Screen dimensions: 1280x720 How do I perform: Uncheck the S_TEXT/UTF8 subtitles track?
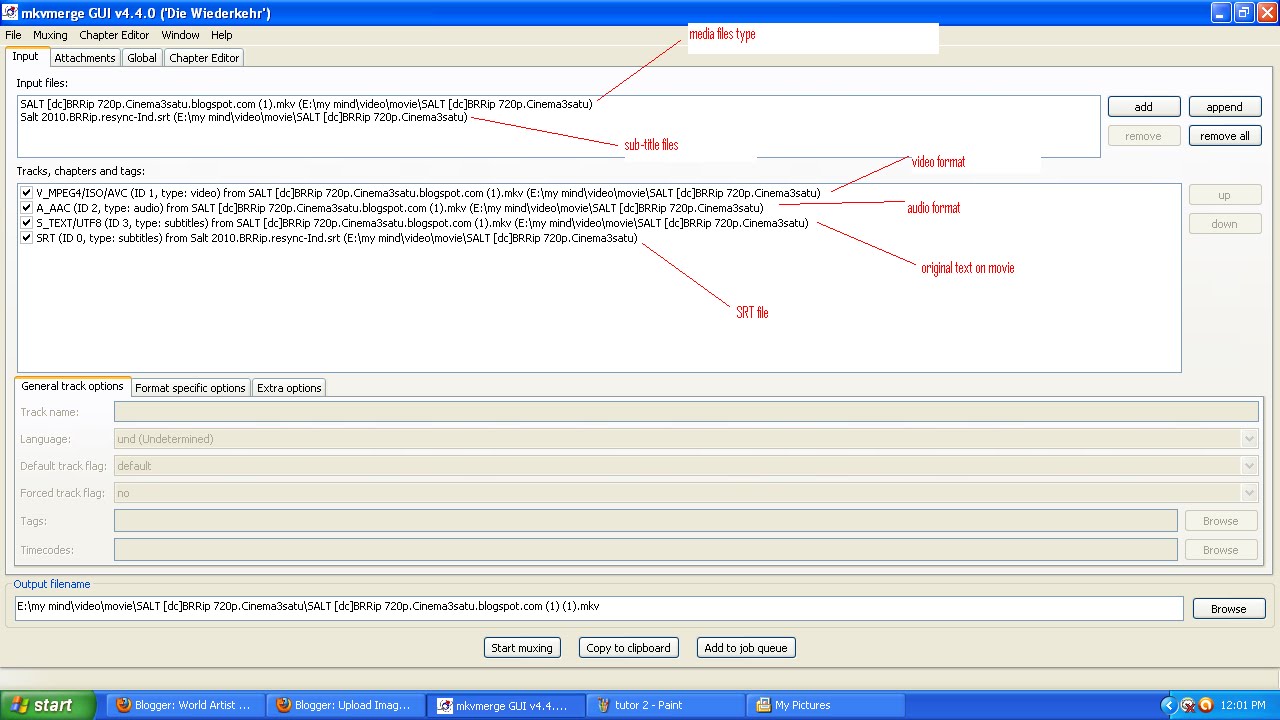(27, 223)
